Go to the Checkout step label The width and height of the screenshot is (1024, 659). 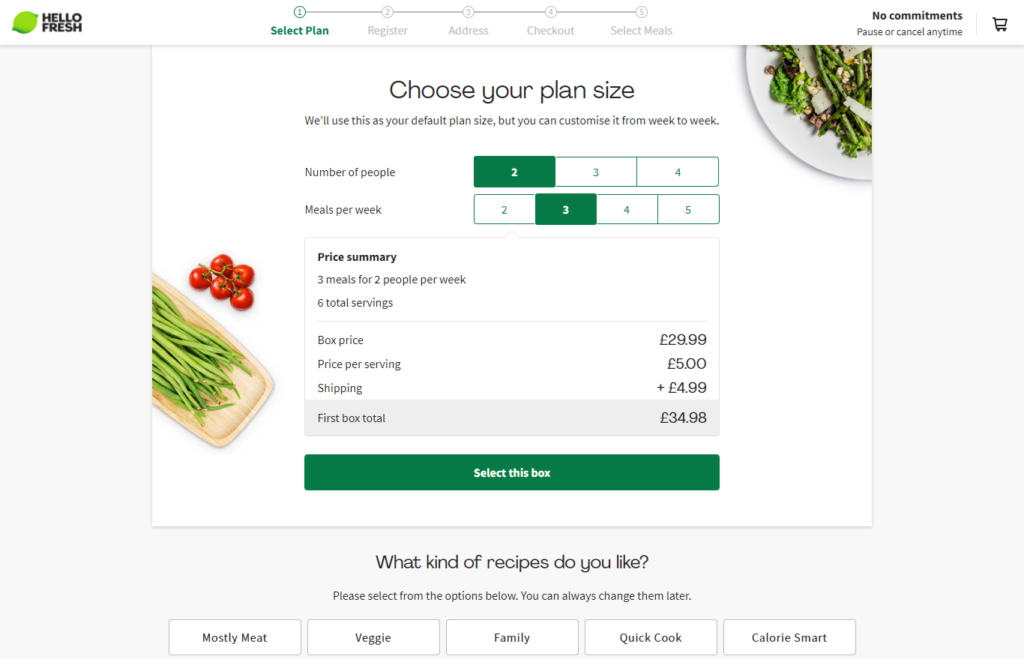coord(550,31)
